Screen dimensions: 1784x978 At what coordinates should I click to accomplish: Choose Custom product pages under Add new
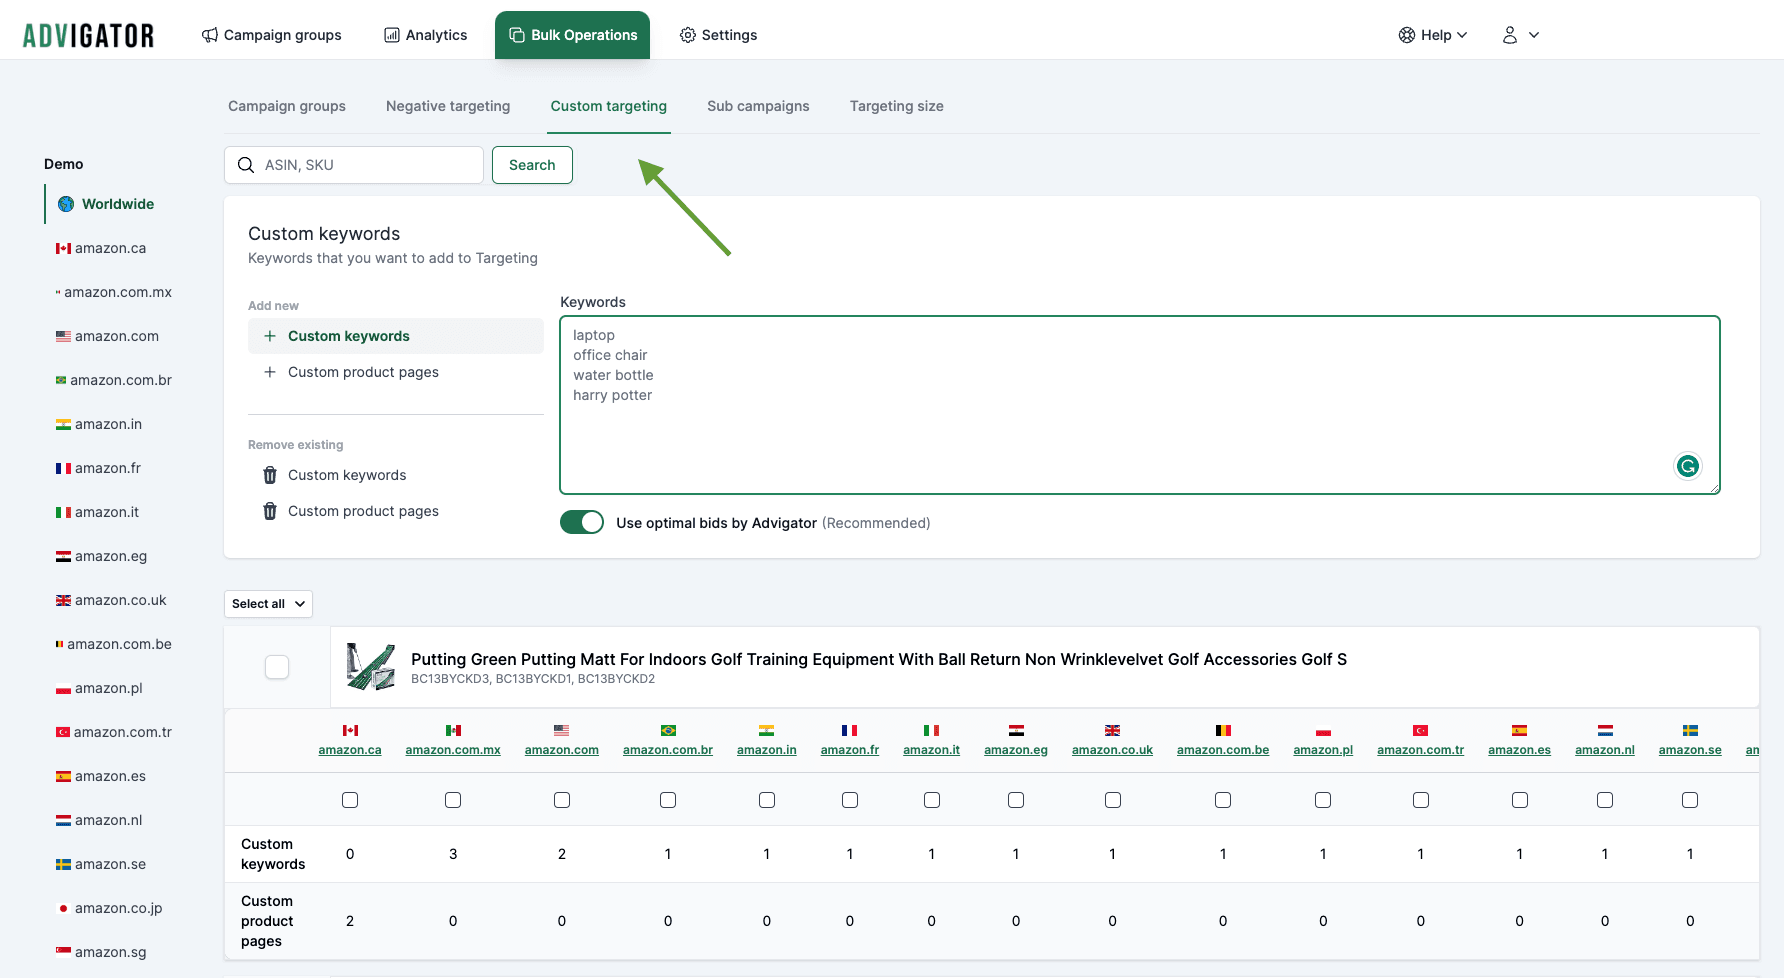pos(396,372)
